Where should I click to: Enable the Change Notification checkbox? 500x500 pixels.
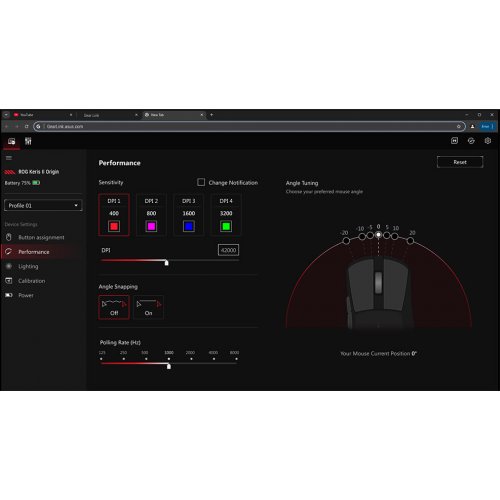[201, 182]
